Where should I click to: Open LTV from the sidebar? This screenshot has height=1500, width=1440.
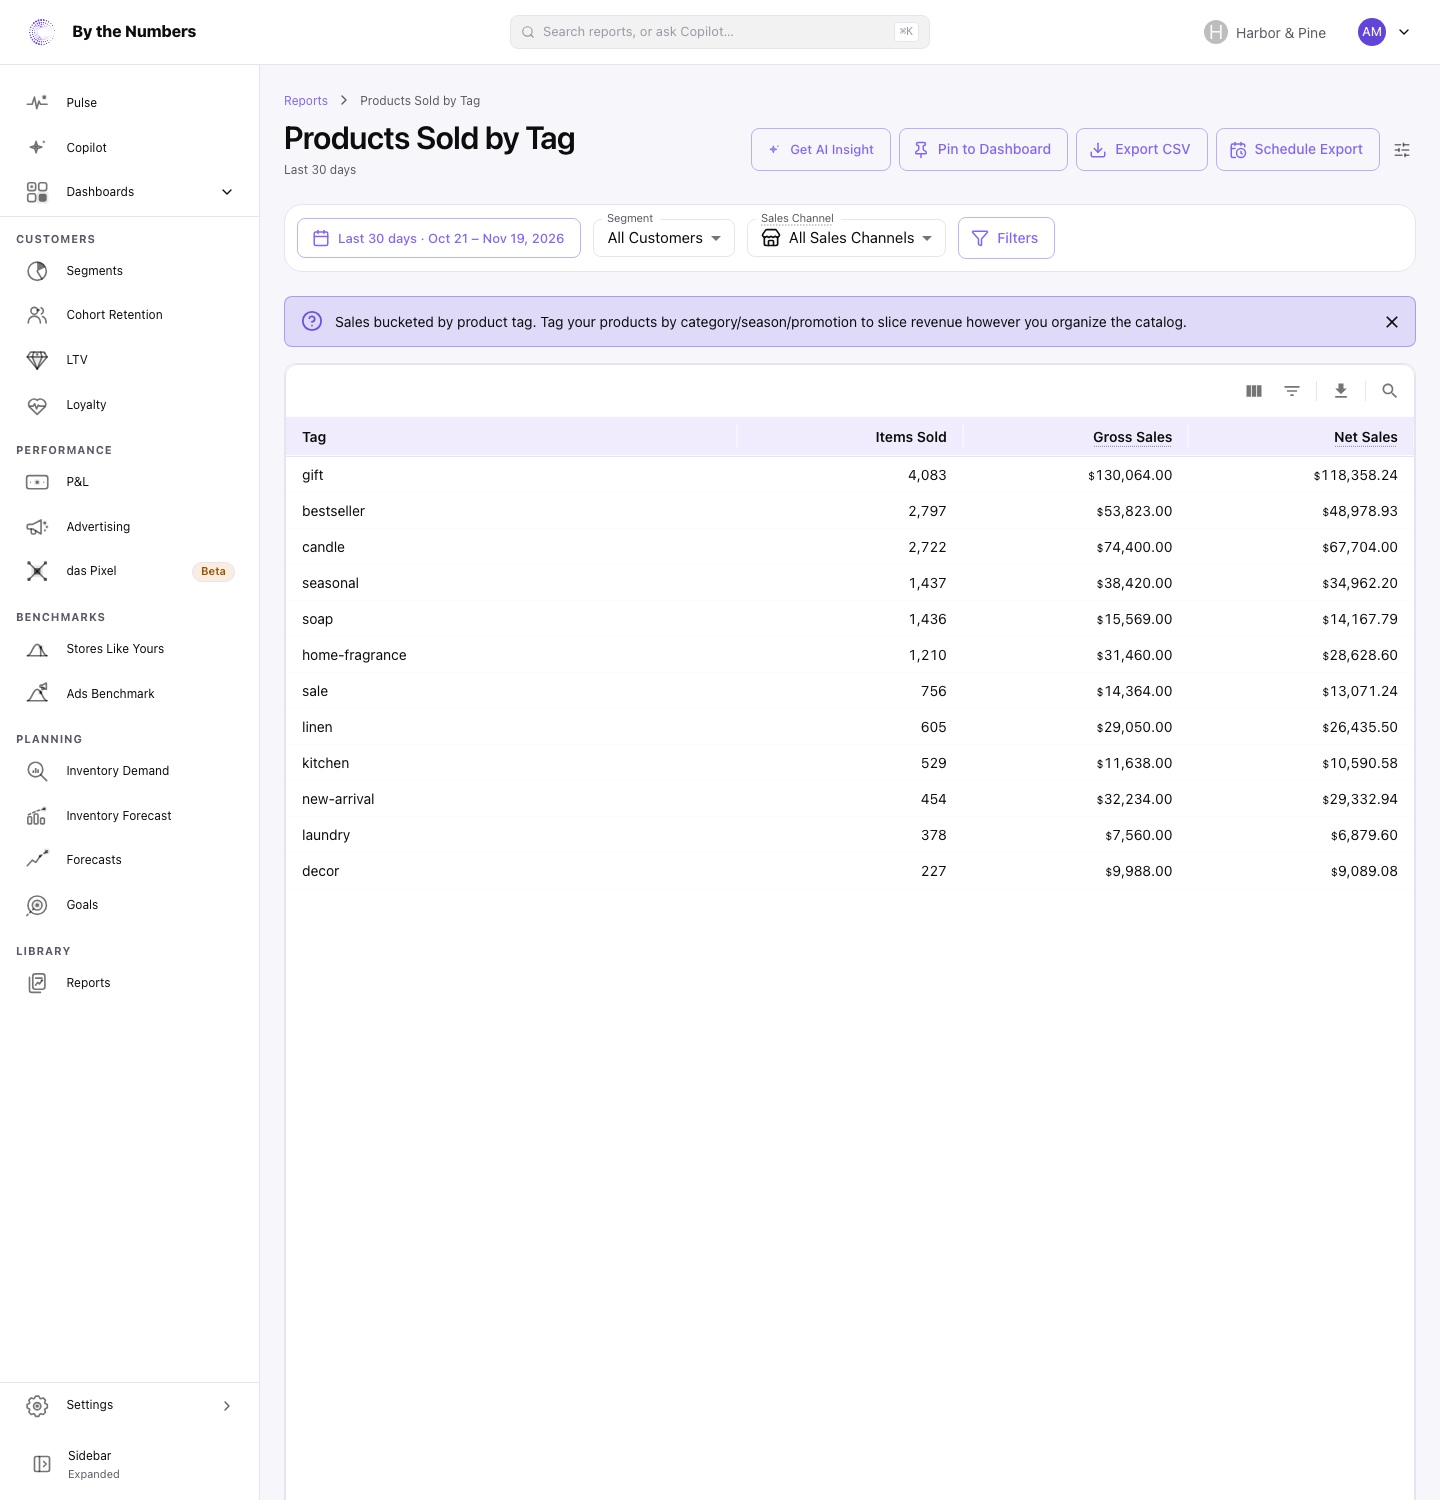(130, 360)
